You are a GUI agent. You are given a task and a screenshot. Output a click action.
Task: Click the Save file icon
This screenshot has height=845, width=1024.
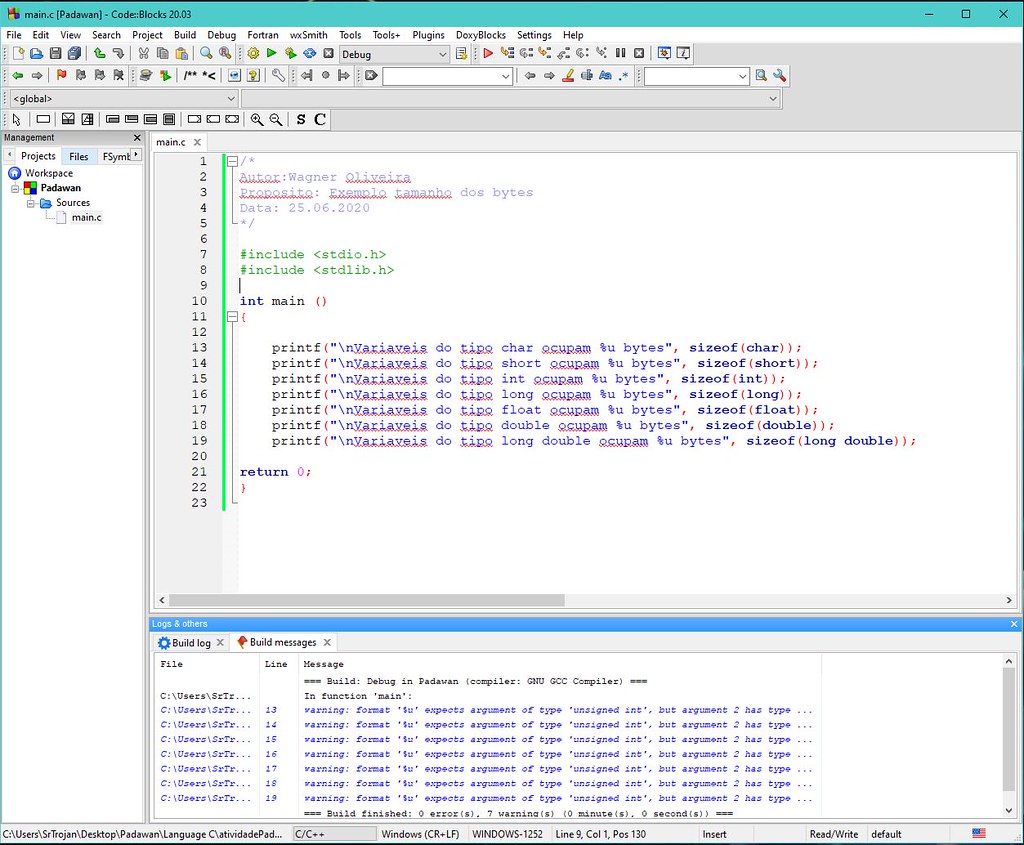(55, 54)
